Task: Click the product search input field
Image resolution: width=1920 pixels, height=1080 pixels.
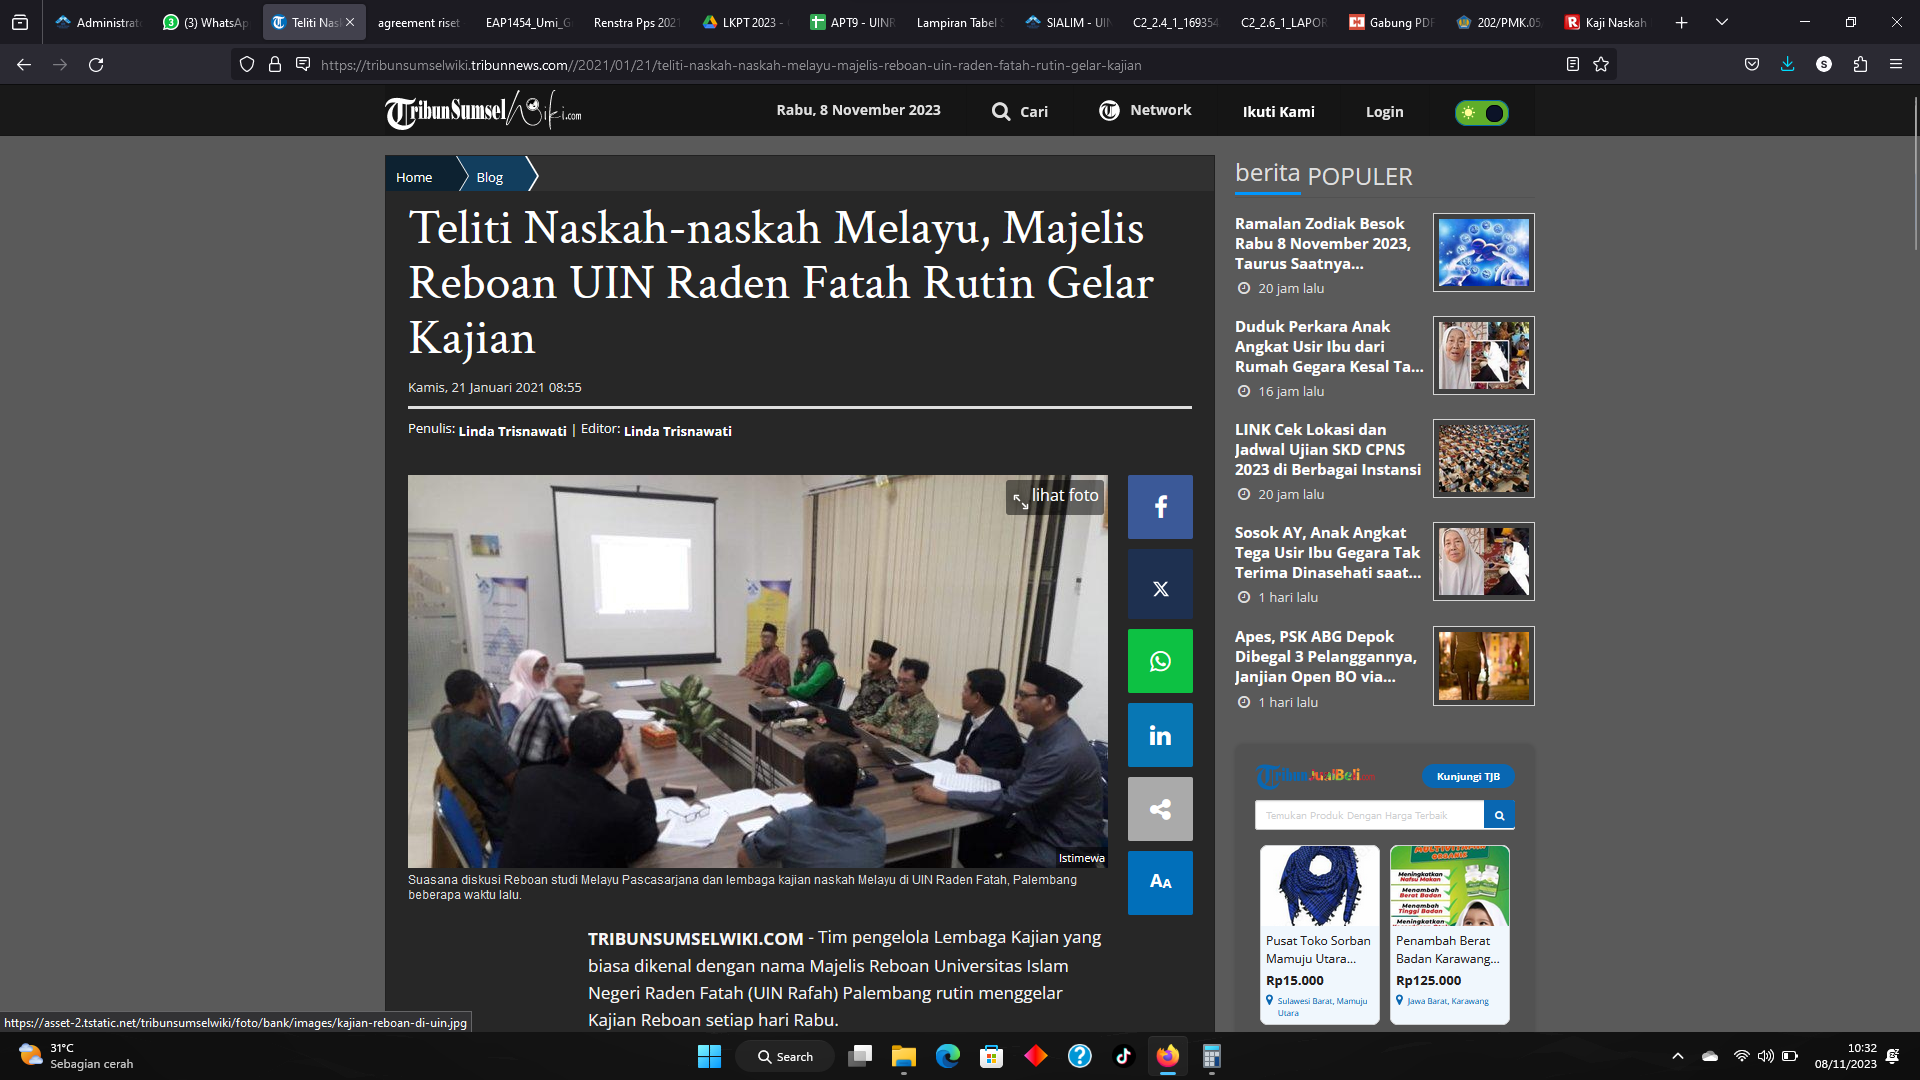Action: (1368, 815)
